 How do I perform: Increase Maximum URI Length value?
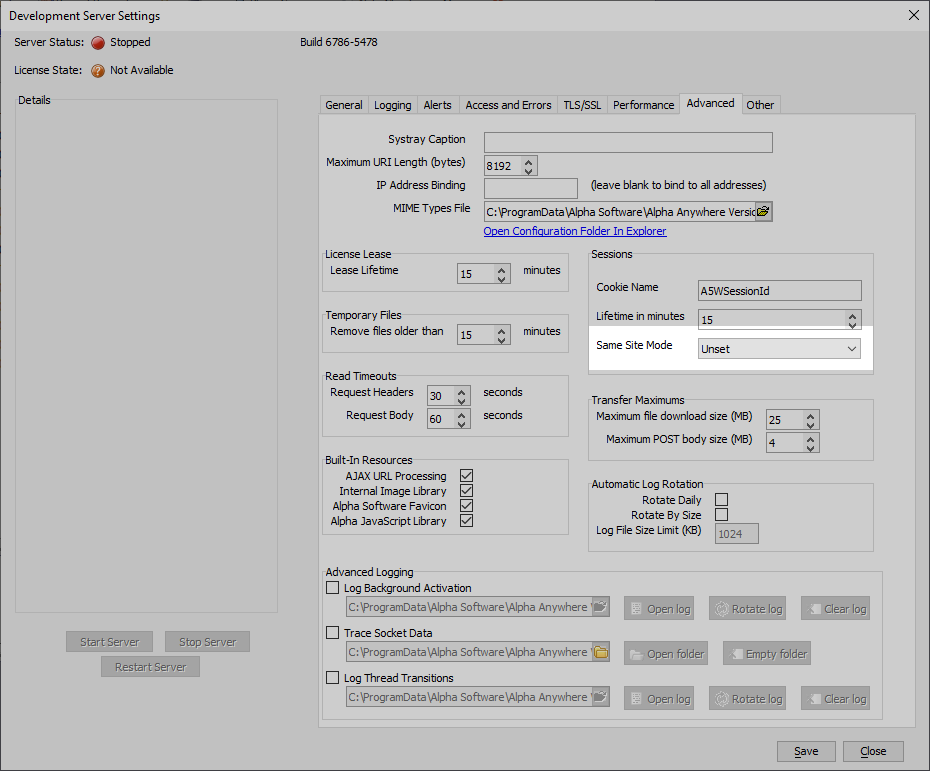click(x=528, y=161)
